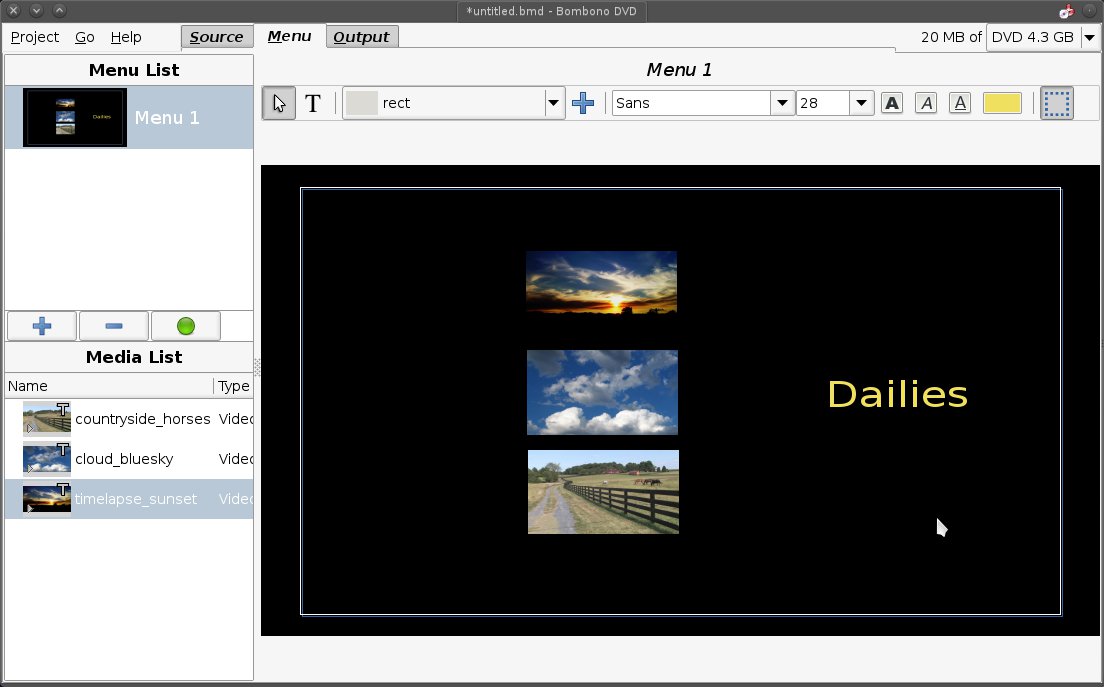This screenshot has width=1104, height=687.
Task: Click the tray icon in the title bar
Action: pyautogui.click(x=1066, y=11)
